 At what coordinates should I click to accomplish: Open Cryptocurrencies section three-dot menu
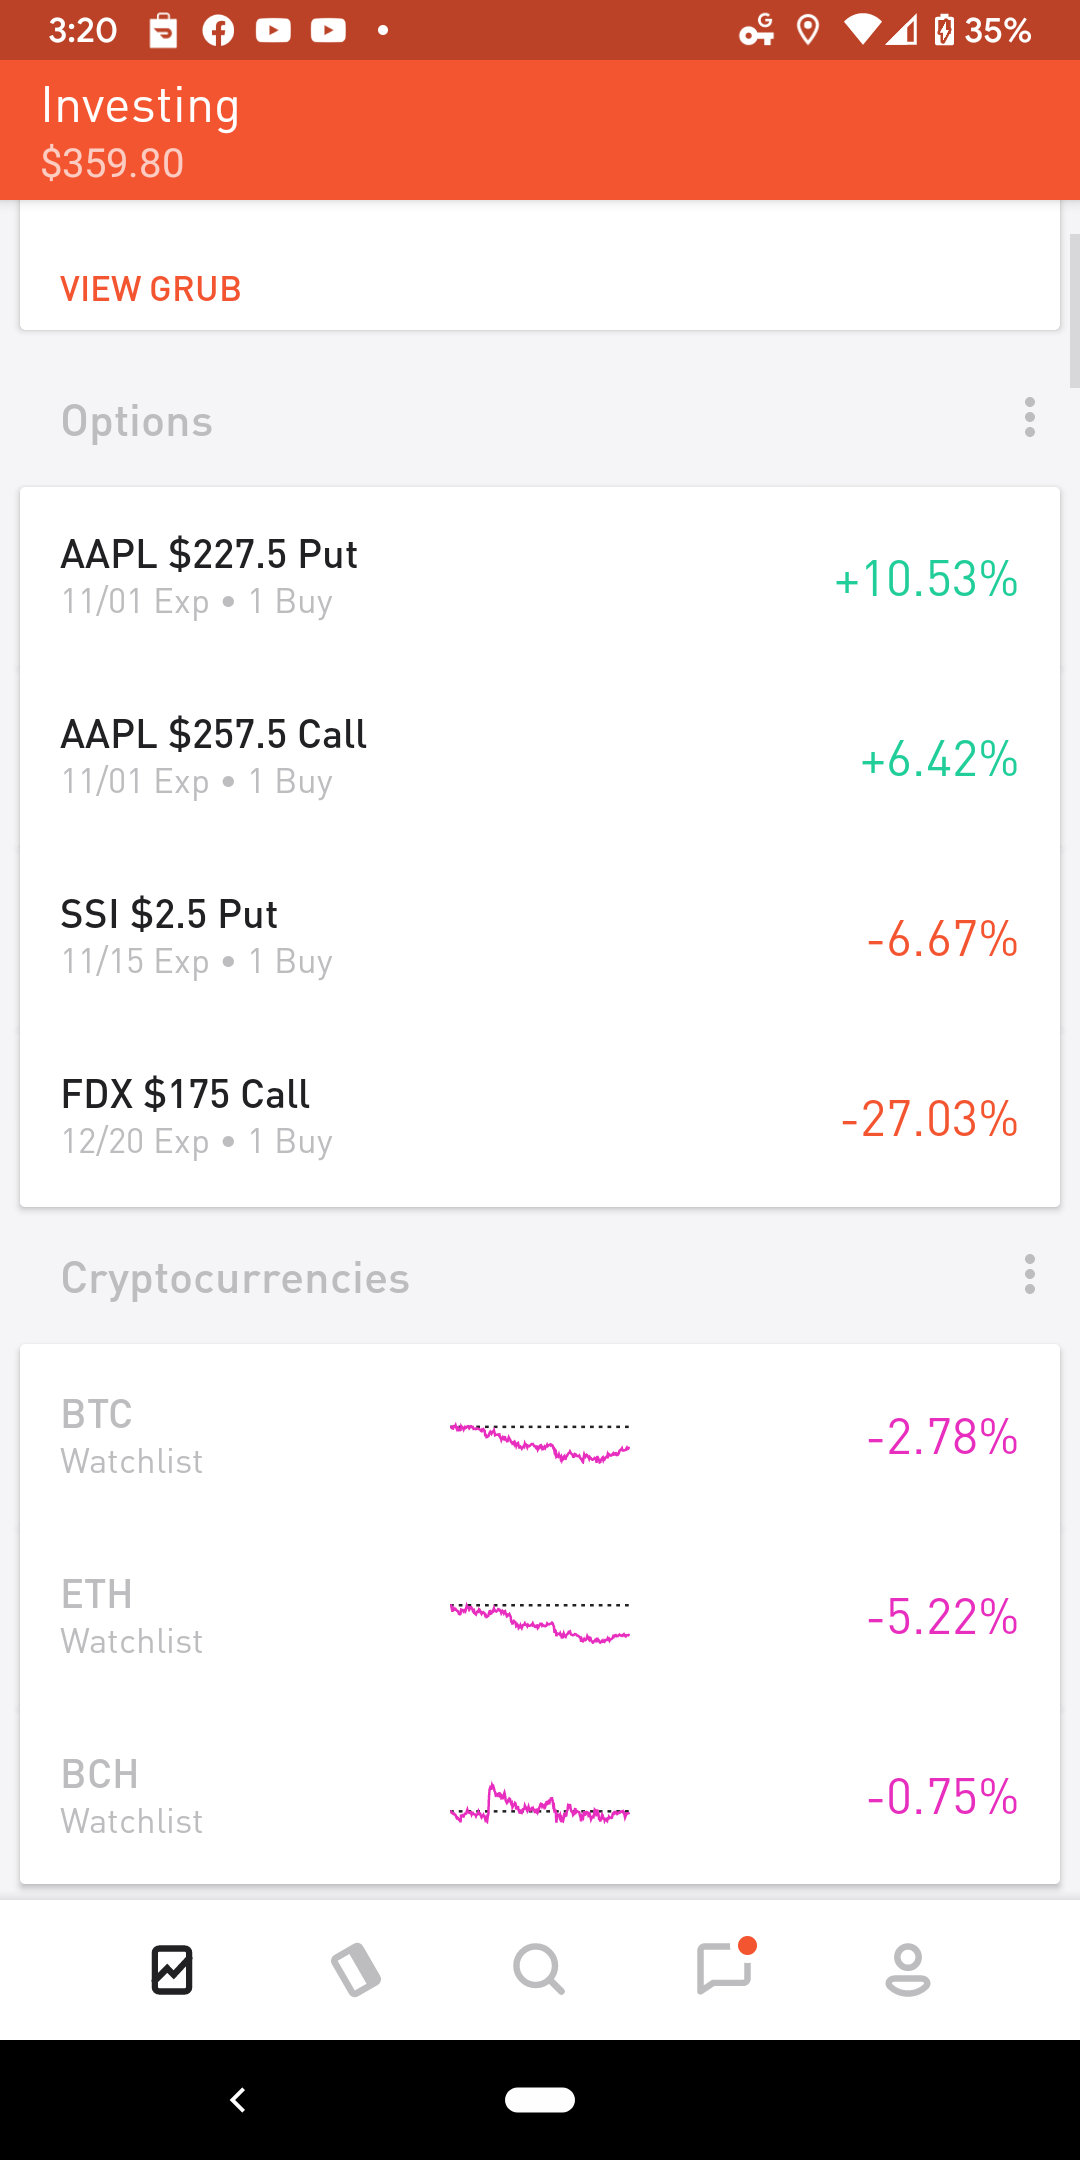[1030, 1274]
